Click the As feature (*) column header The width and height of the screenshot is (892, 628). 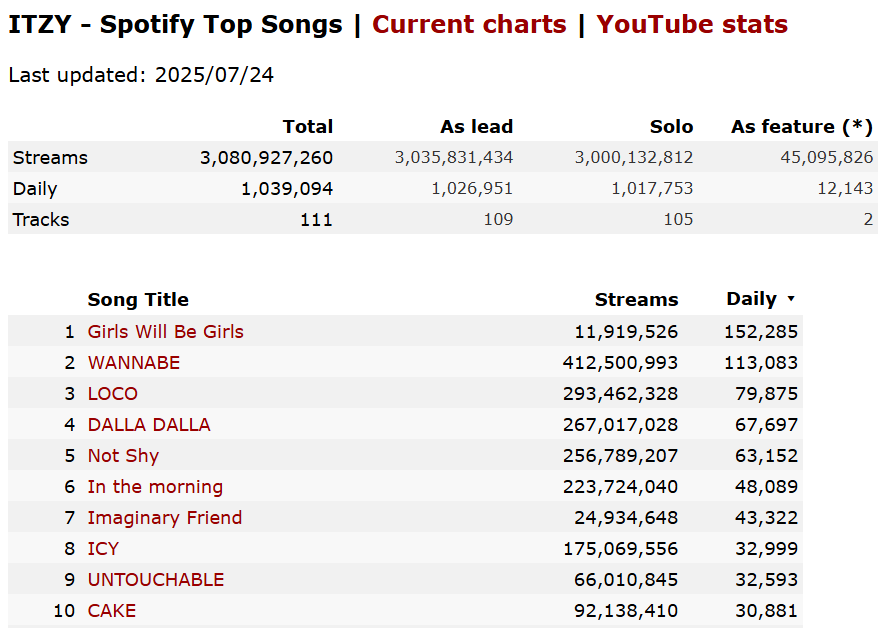pyautogui.click(x=802, y=126)
